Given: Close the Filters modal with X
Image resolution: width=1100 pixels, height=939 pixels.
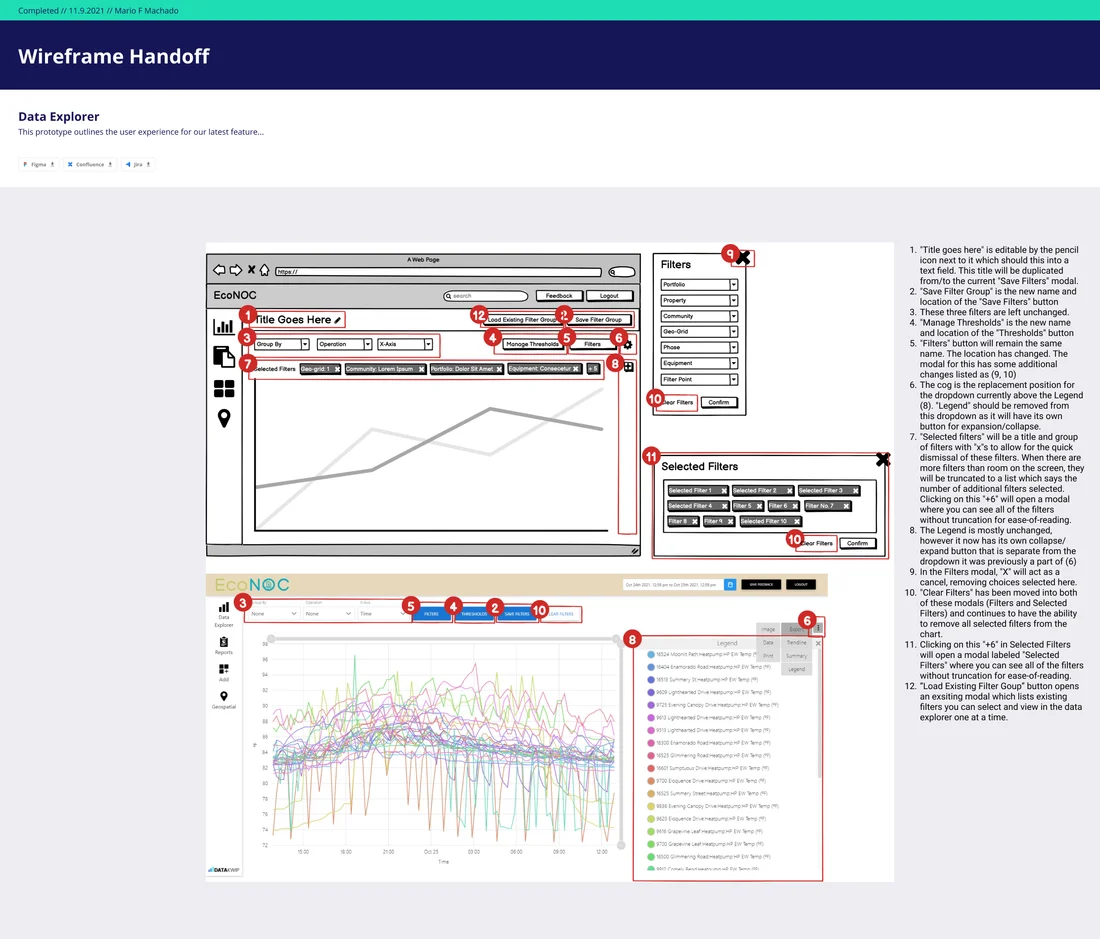Looking at the screenshot, I should click(x=743, y=258).
